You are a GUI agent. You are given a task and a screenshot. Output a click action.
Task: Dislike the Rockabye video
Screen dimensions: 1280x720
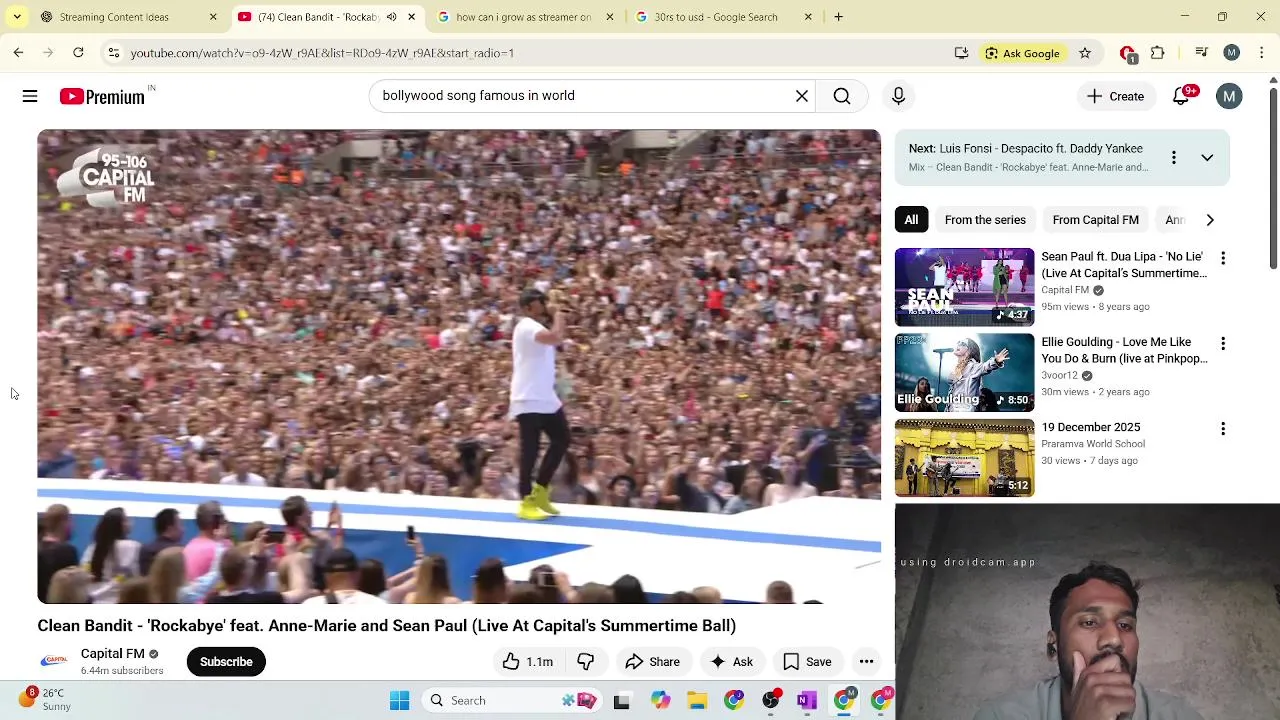click(x=586, y=661)
